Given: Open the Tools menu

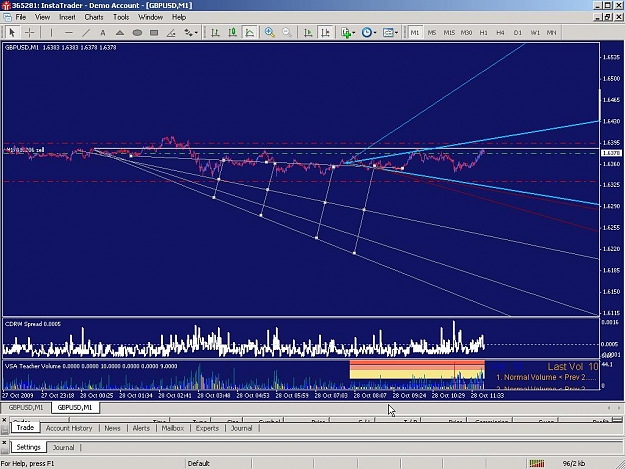Looking at the screenshot, I should (121, 17).
